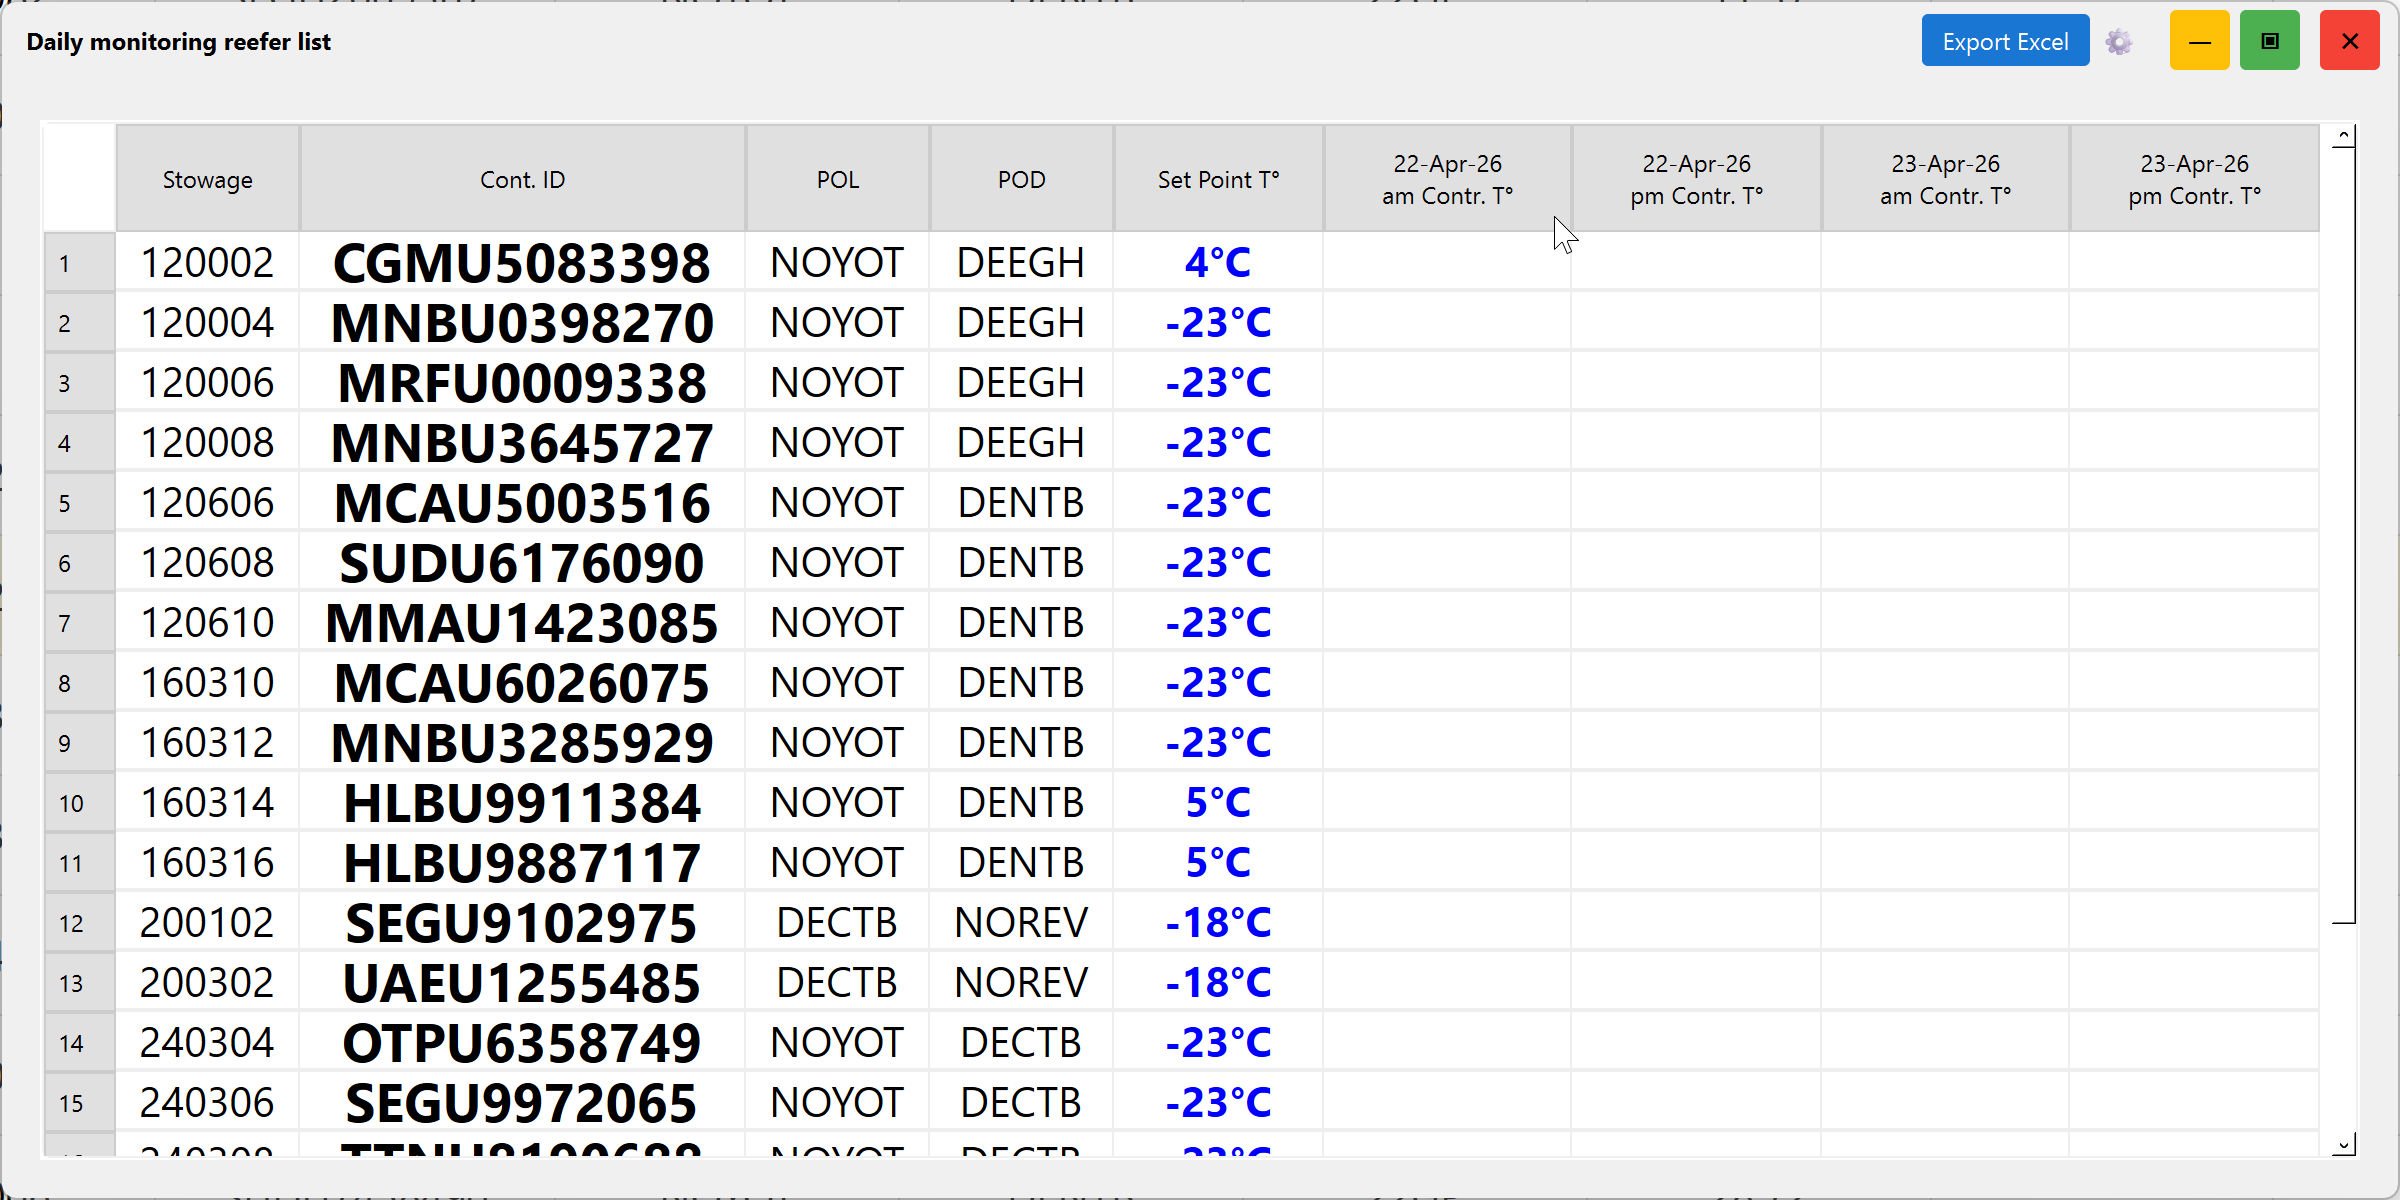Image resolution: width=2400 pixels, height=1200 pixels.
Task: Maximize the window with green button
Action: [2270, 41]
